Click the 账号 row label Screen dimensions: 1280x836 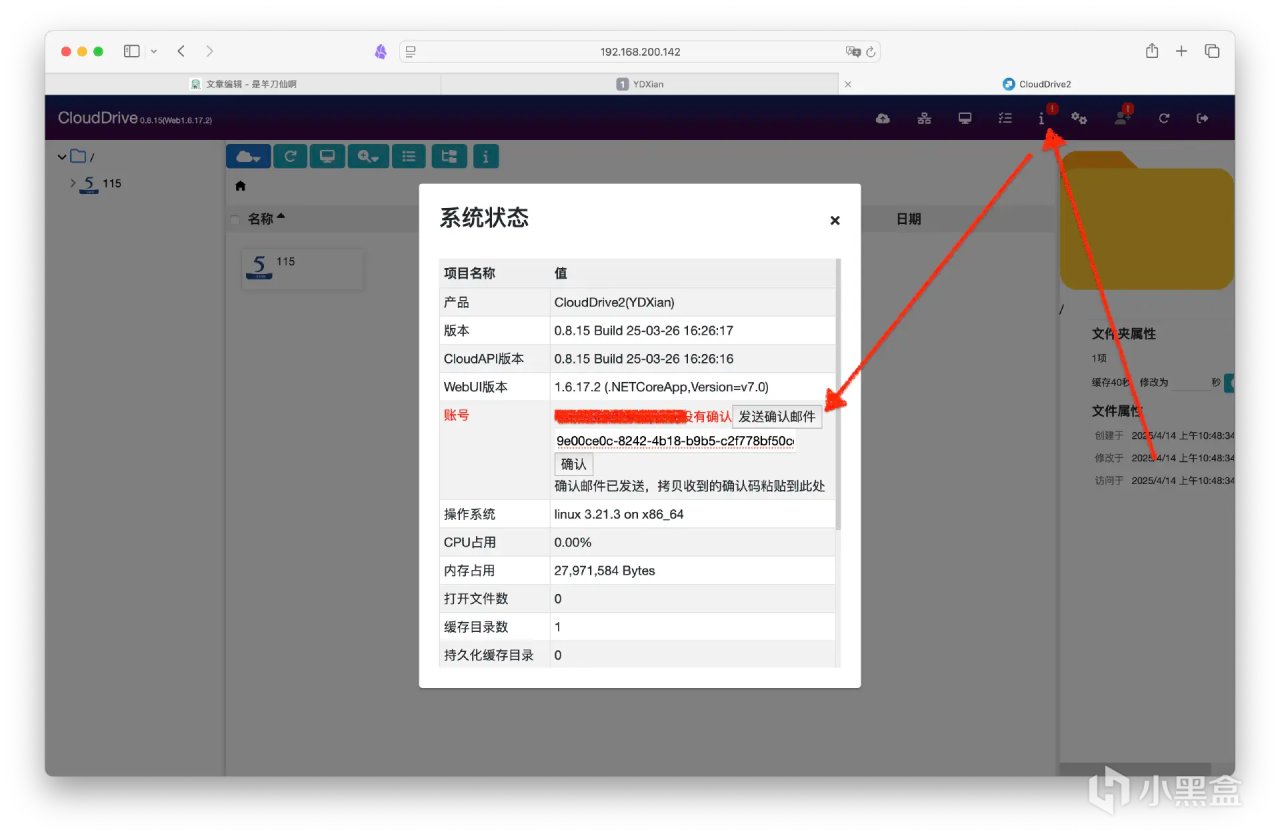456,415
